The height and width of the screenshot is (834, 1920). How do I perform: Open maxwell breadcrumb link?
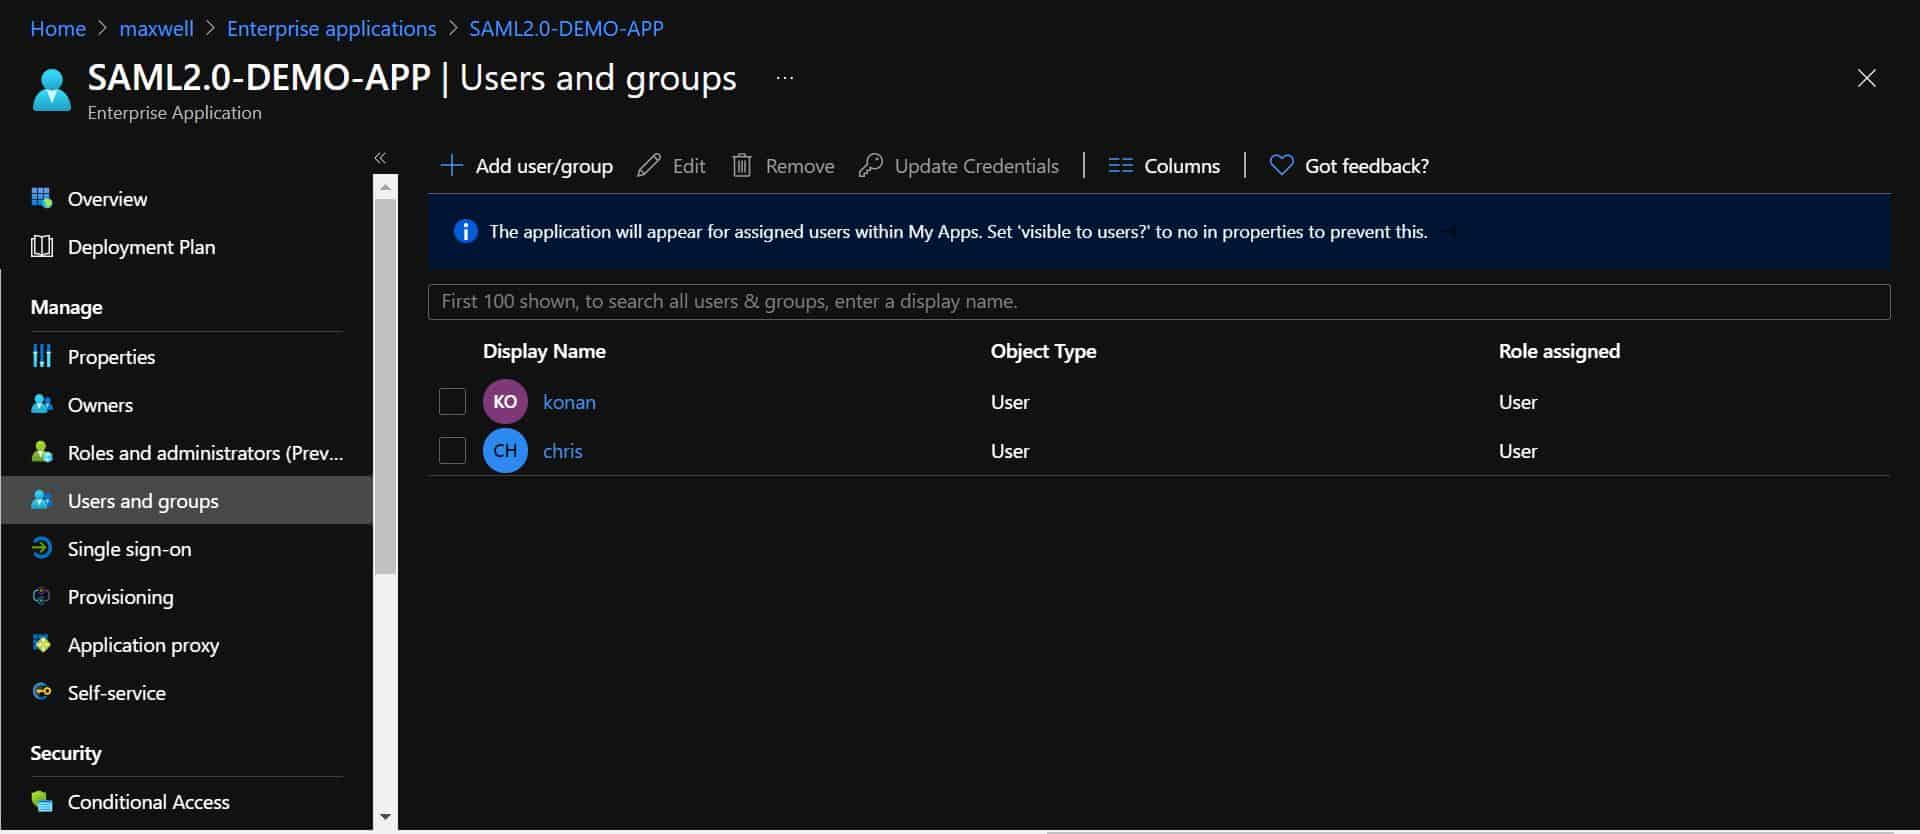point(156,28)
